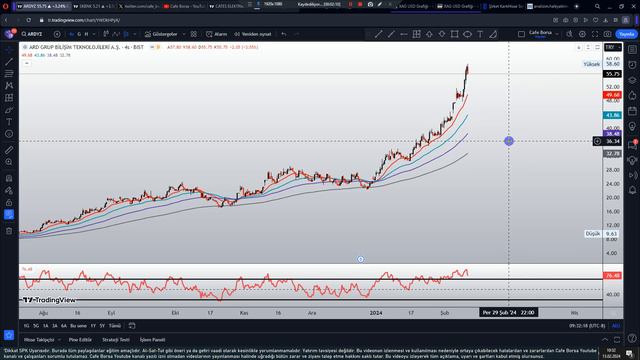640x360 pixels.
Task: Click the trash remove drawings icon
Action: (9, 231)
